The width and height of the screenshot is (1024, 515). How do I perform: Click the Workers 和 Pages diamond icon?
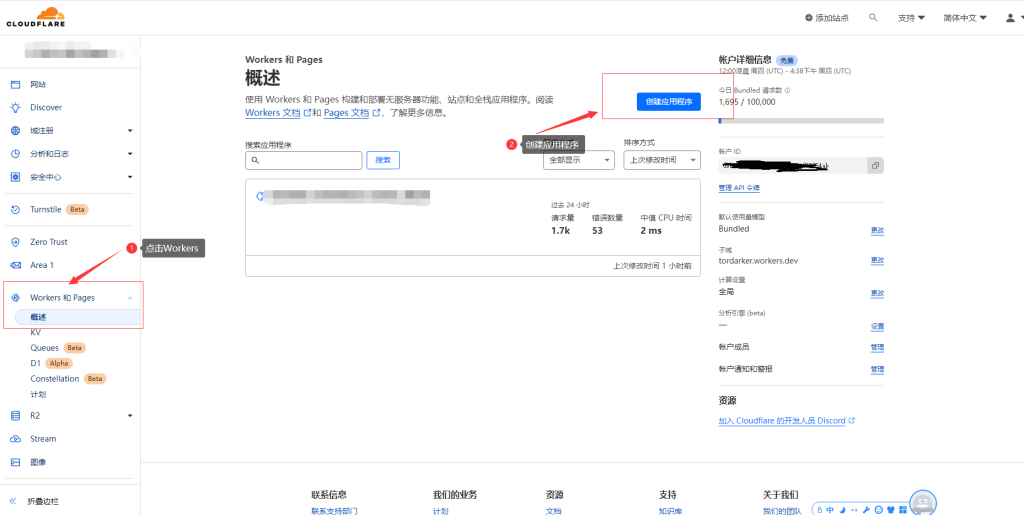pyautogui.click(x=16, y=298)
